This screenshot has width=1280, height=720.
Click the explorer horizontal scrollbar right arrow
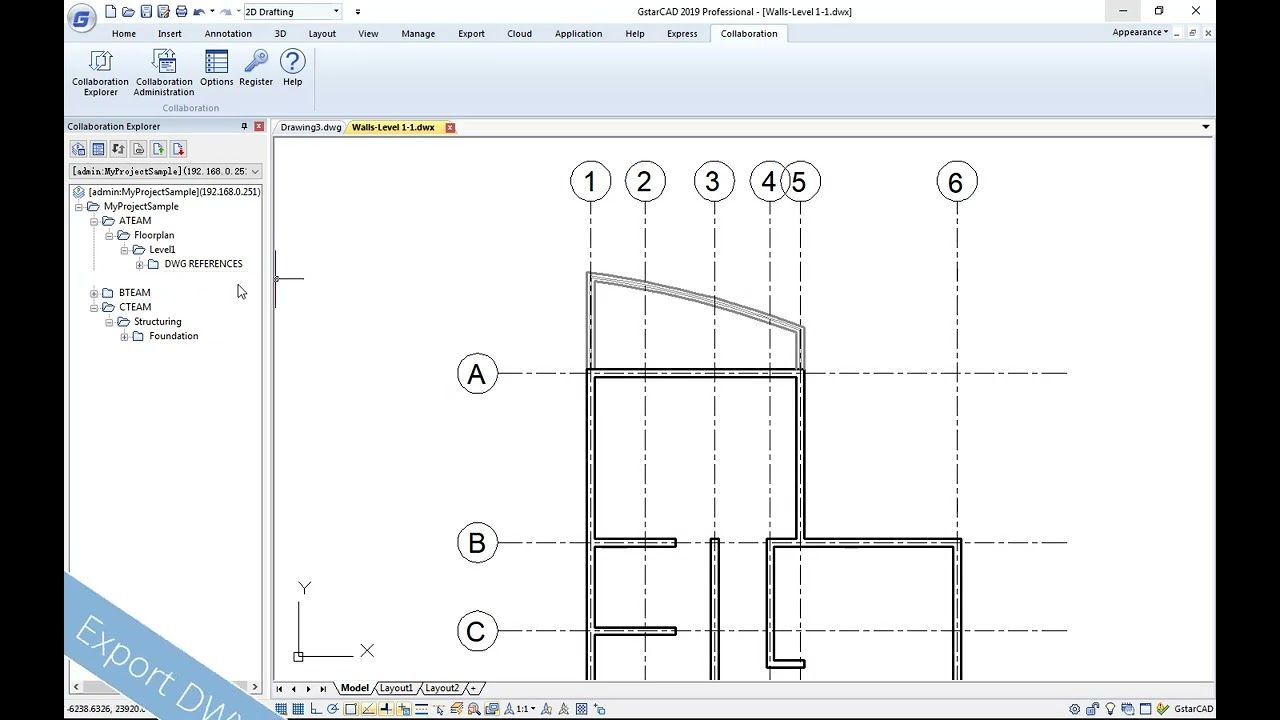pyautogui.click(x=255, y=687)
